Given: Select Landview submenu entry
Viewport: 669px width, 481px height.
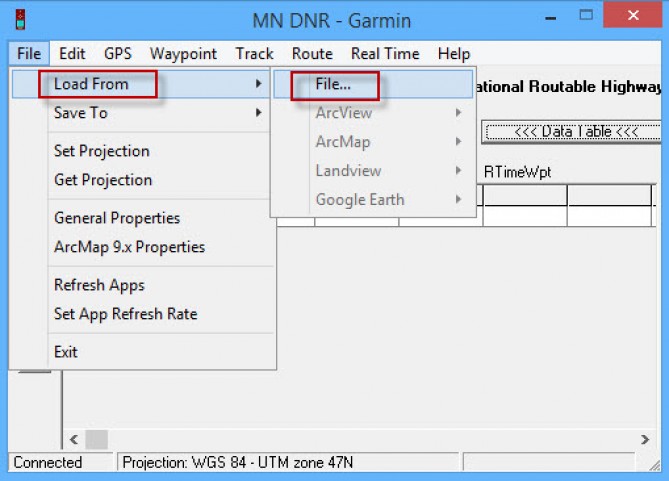Looking at the screenshot, I should [373, 171].
